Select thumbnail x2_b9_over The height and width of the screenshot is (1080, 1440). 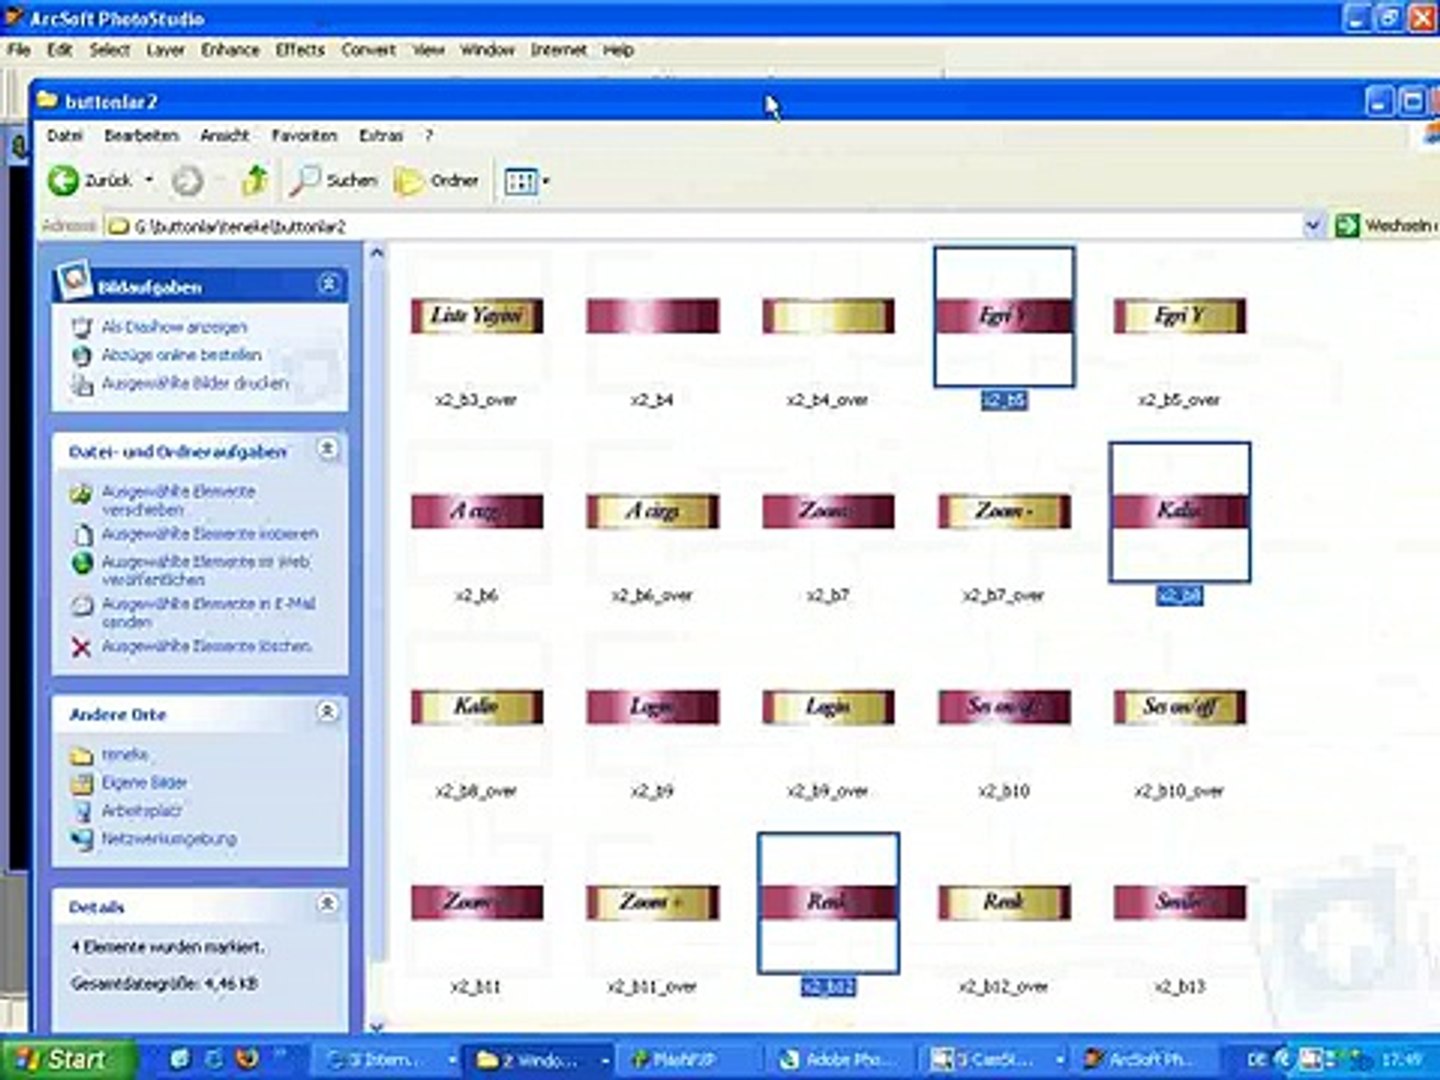(828, 707)
